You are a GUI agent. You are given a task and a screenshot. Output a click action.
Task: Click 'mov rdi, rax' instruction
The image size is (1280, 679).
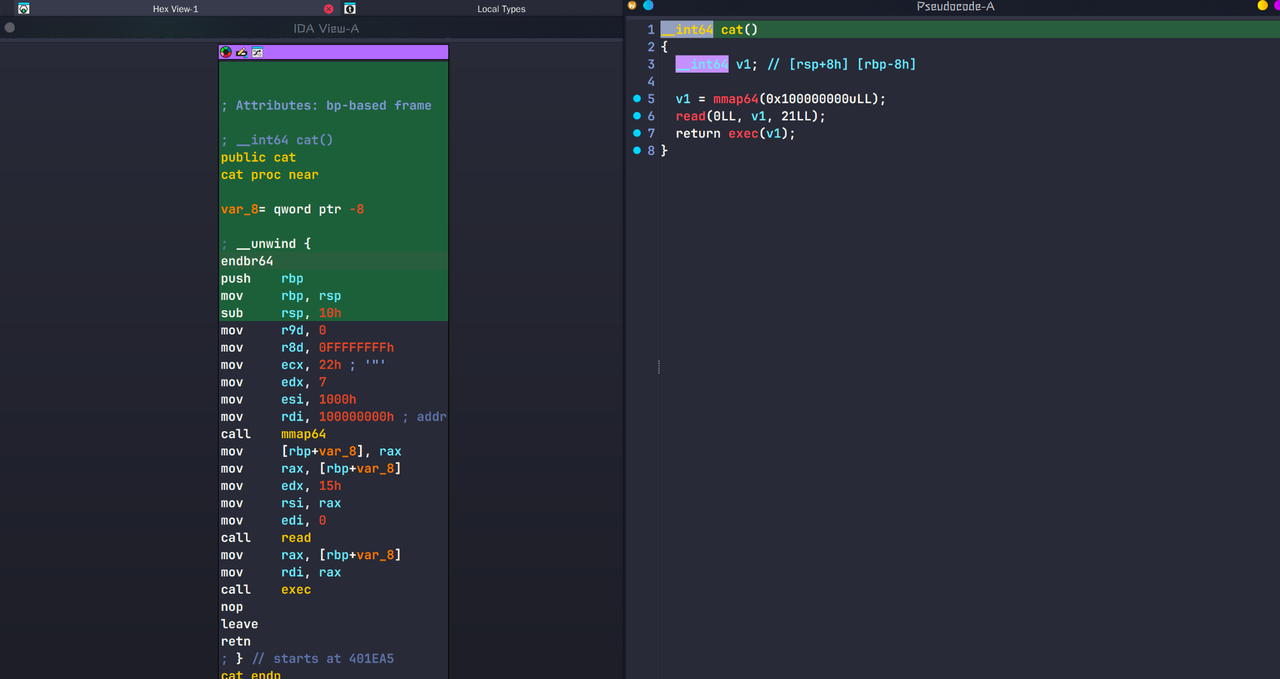[x=281, y=572]
